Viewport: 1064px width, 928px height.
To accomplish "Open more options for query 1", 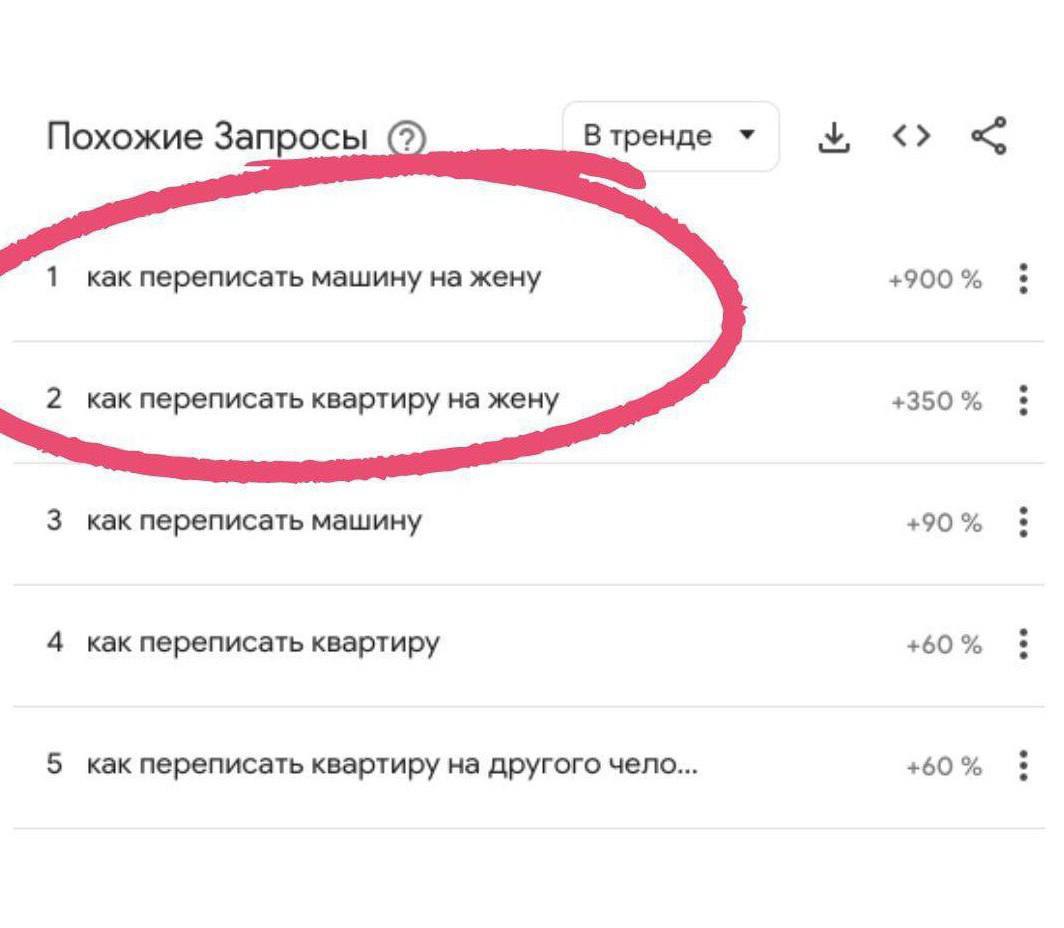I will (1022, 278).
